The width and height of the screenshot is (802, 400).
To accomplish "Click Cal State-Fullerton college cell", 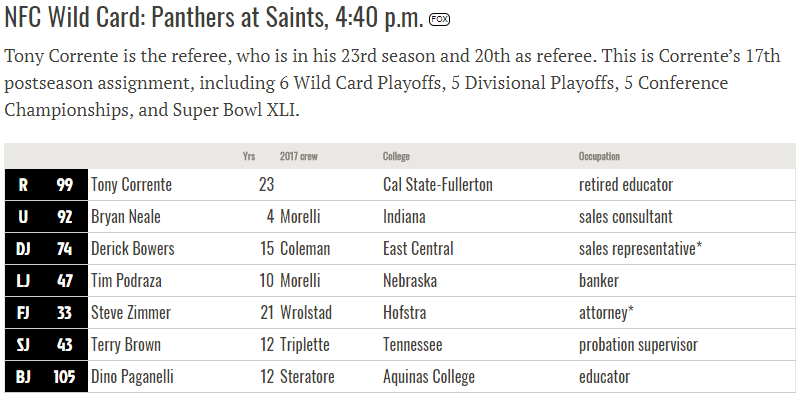I will click(438, 185).
